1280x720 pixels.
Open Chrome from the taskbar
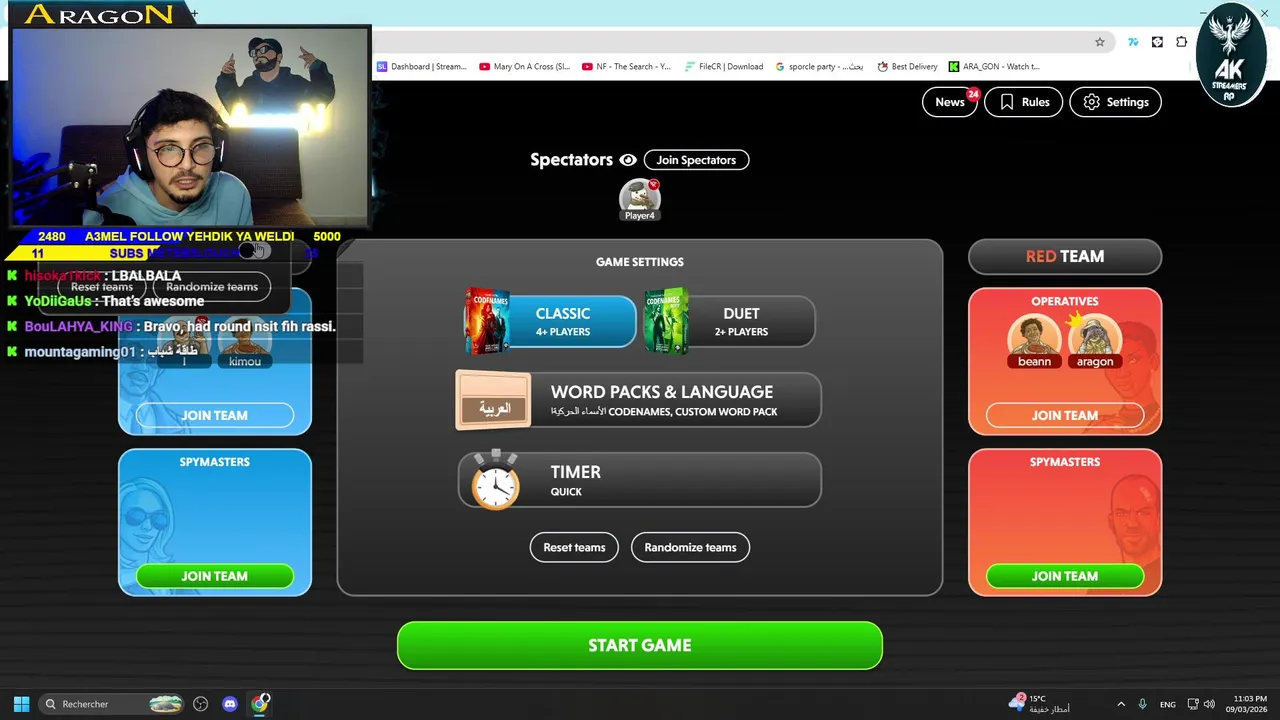(260, 704)
